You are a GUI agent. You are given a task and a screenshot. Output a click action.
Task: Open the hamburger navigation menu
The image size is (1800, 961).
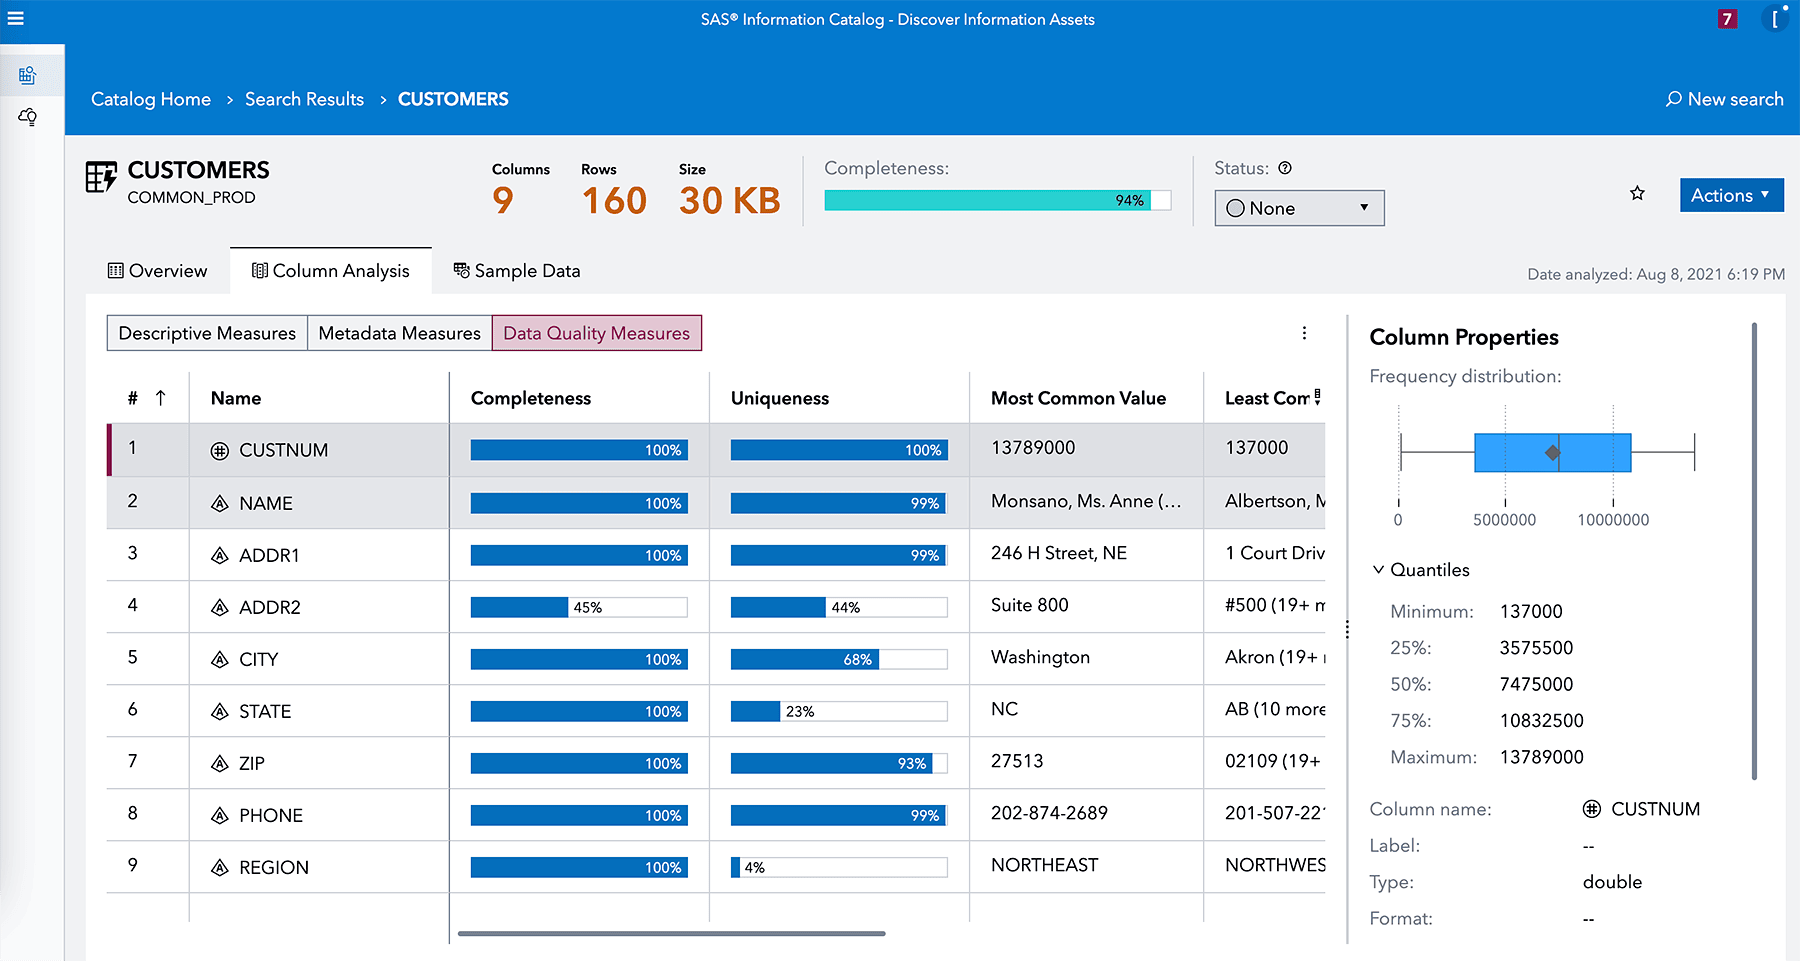click(x=15, y=18)
